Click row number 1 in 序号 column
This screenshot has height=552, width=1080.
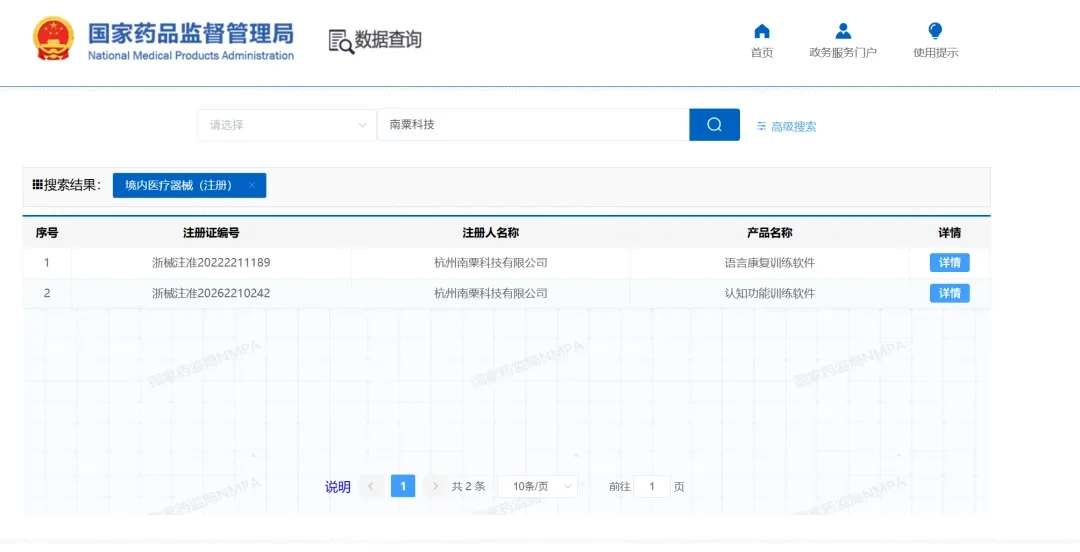tap(47, 263)
